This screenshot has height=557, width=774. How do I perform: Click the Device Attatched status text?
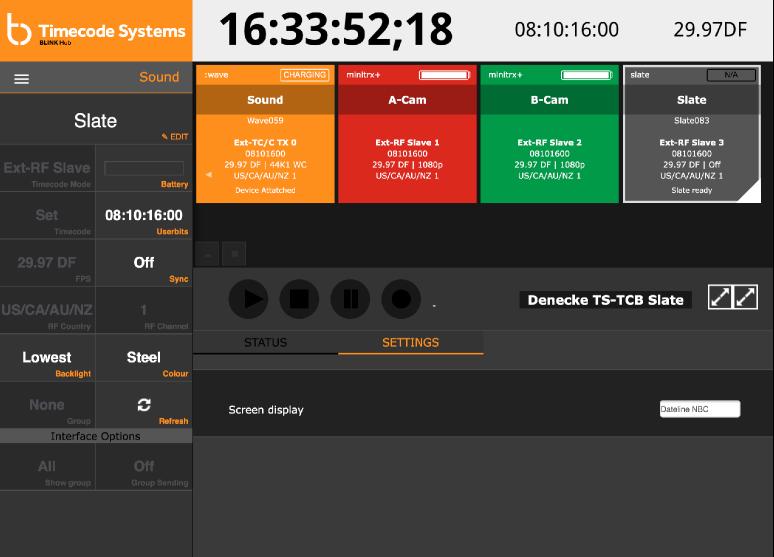point(265,191)
